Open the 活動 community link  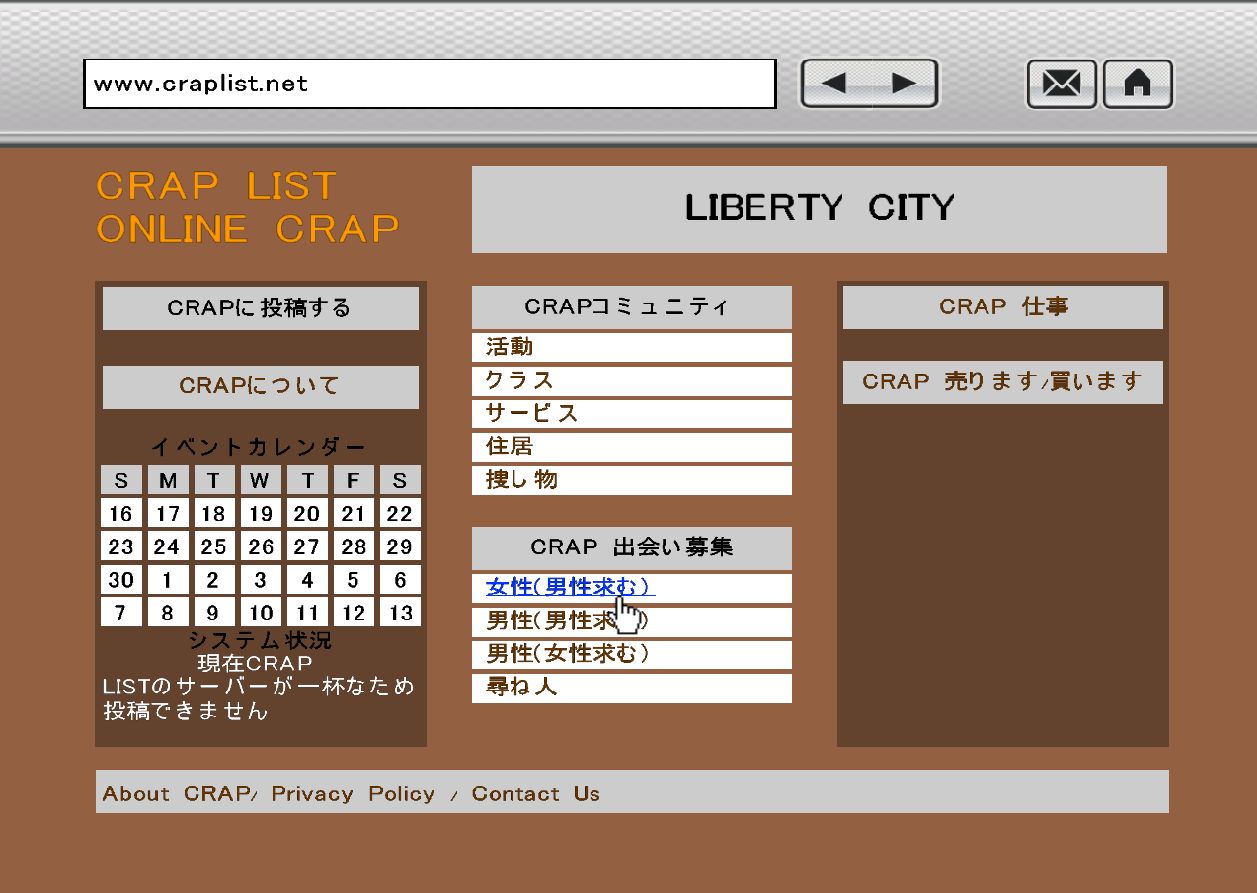pos(632,348)
